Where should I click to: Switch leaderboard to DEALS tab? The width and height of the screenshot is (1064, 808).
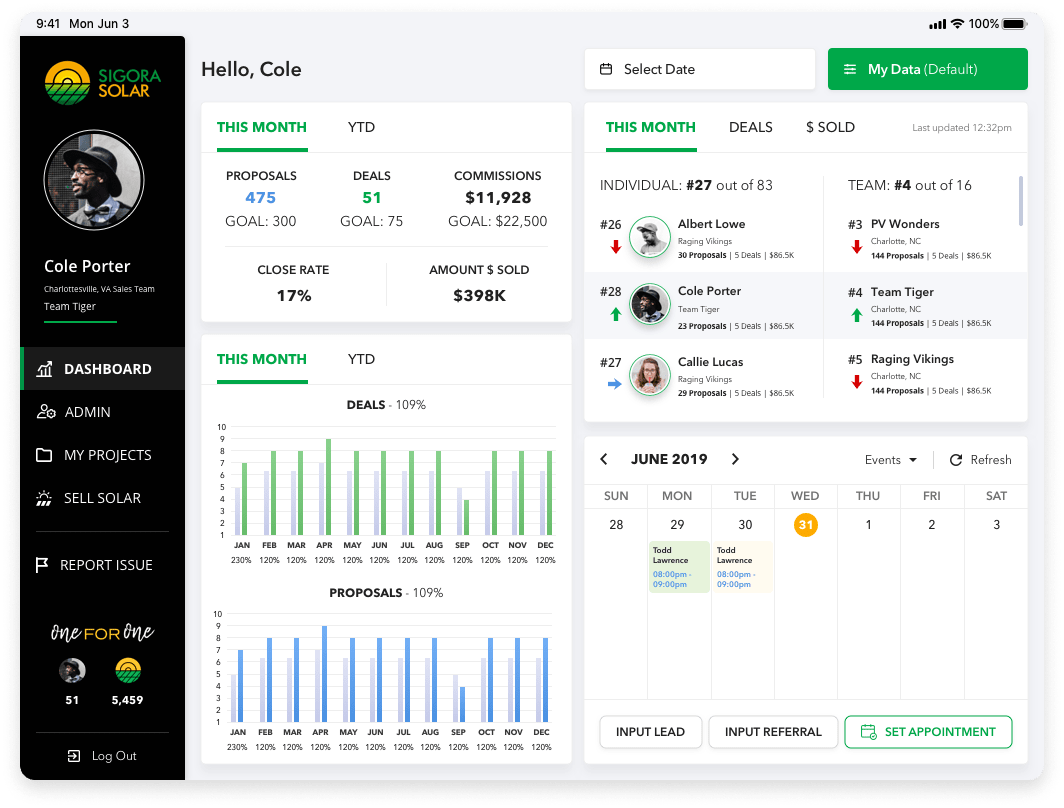[750, 128]
